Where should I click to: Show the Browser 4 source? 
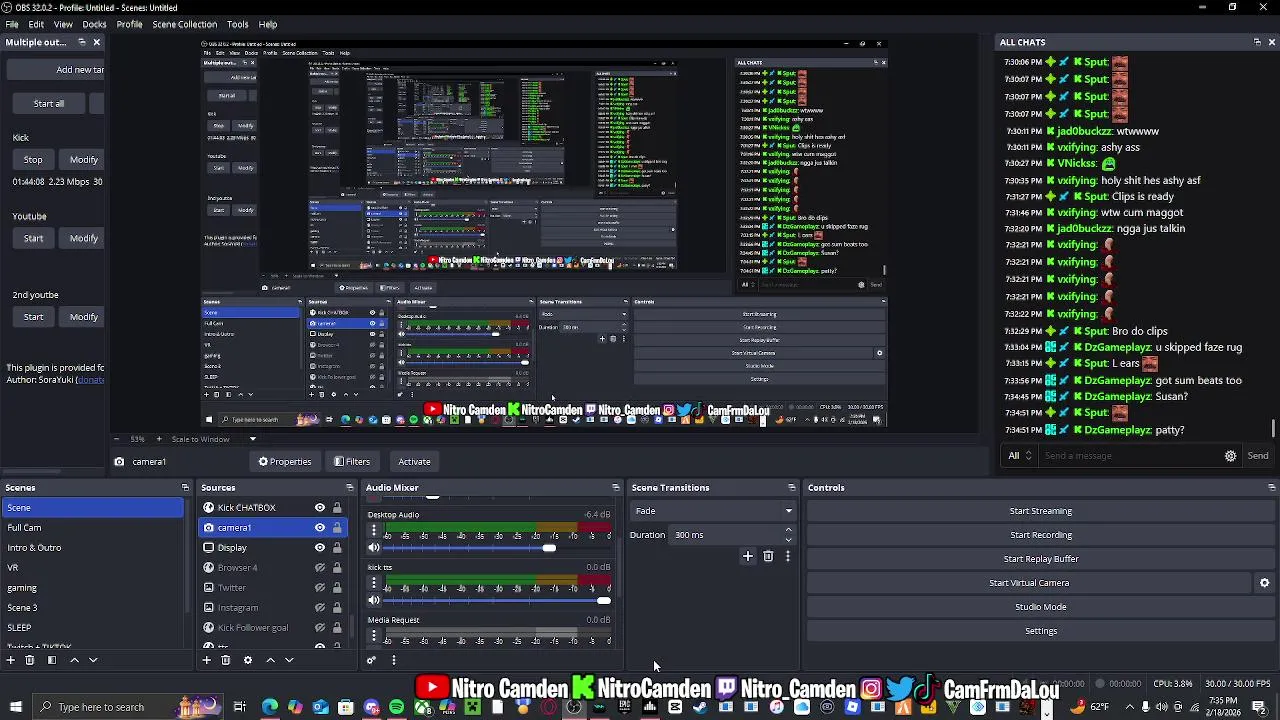pyautogui.click(x=320, y=568)
